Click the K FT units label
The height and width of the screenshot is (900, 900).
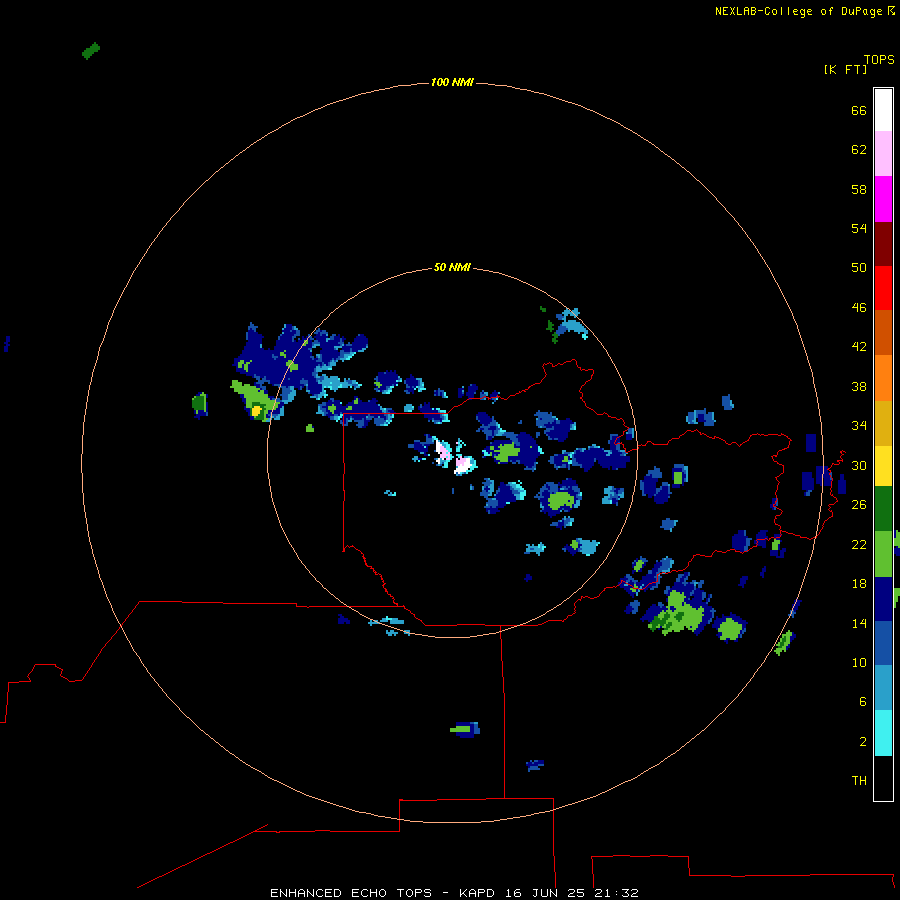tap(846, 70)
